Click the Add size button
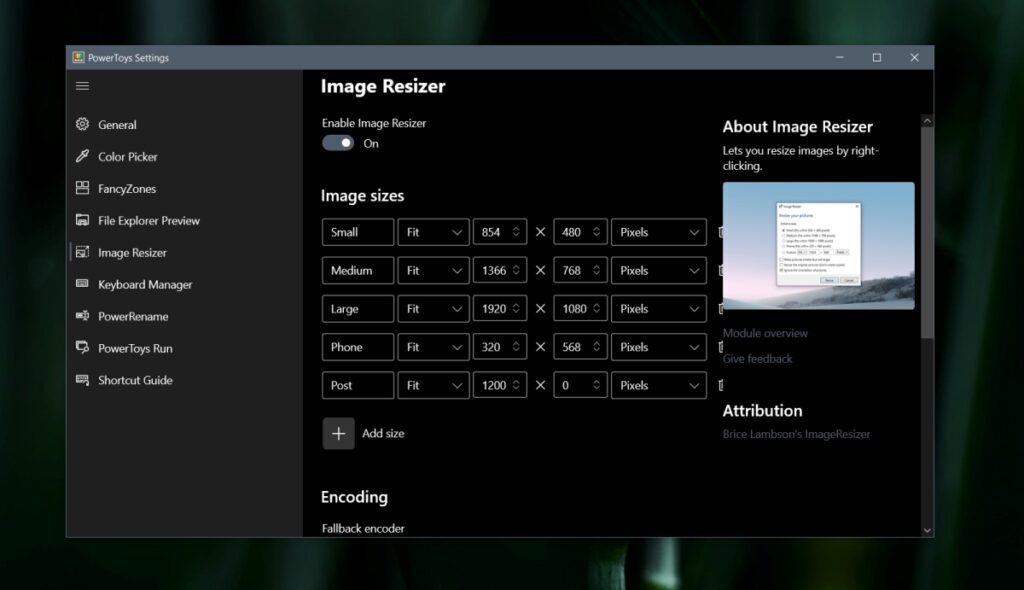1024x590 pixels. coord(339,433)
